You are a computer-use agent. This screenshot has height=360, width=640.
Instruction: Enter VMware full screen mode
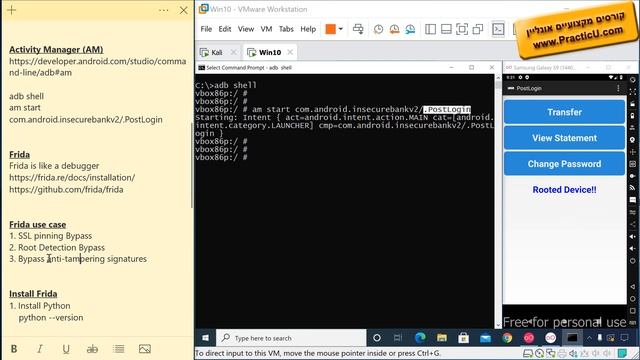click(x=462, y=29)
